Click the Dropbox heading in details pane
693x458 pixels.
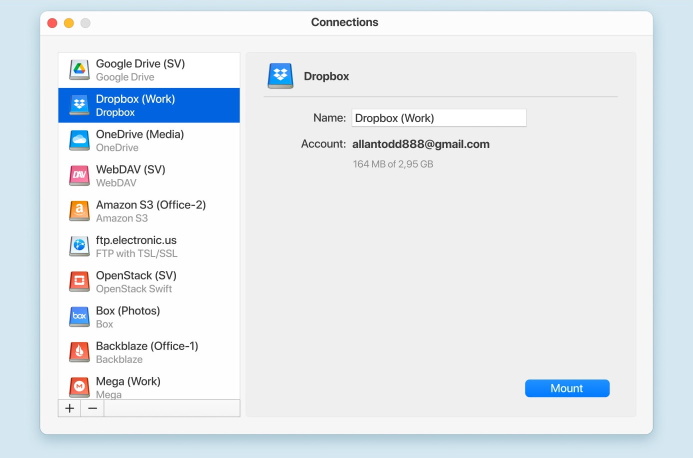pyautogui.click(x=326, y=76)
